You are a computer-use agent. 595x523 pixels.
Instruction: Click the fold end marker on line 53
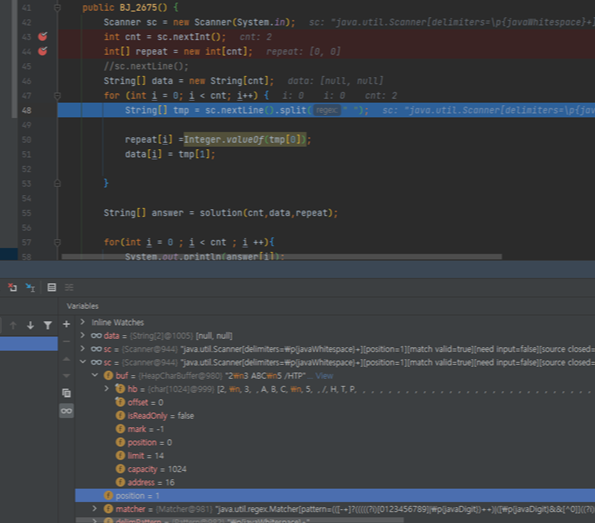57,183
